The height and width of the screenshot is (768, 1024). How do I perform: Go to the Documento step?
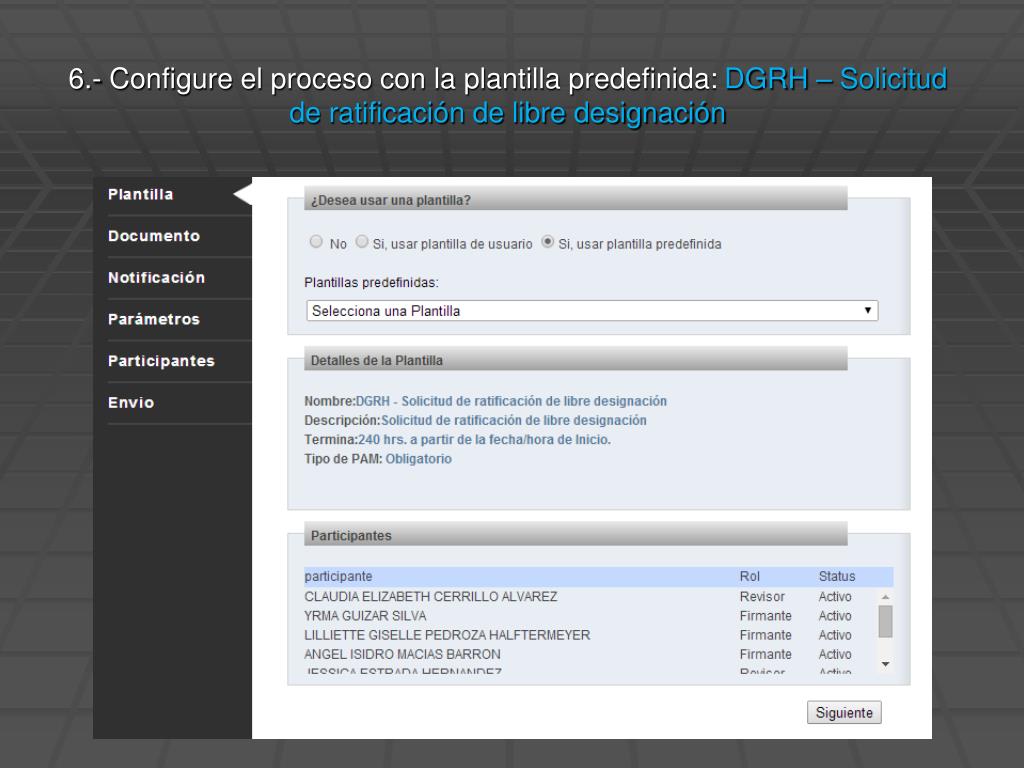[154, 236]
